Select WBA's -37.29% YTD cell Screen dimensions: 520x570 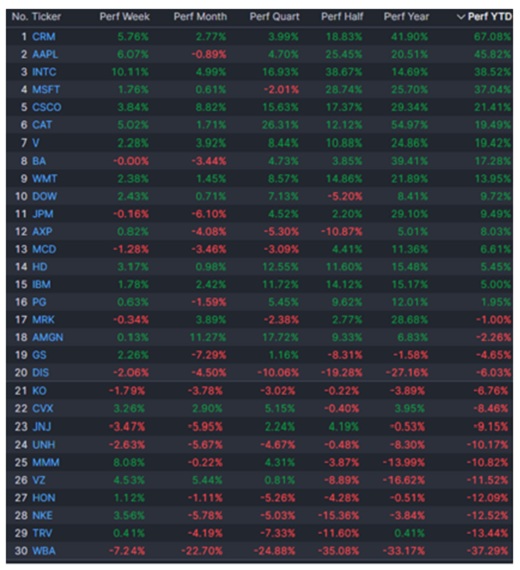487,551
